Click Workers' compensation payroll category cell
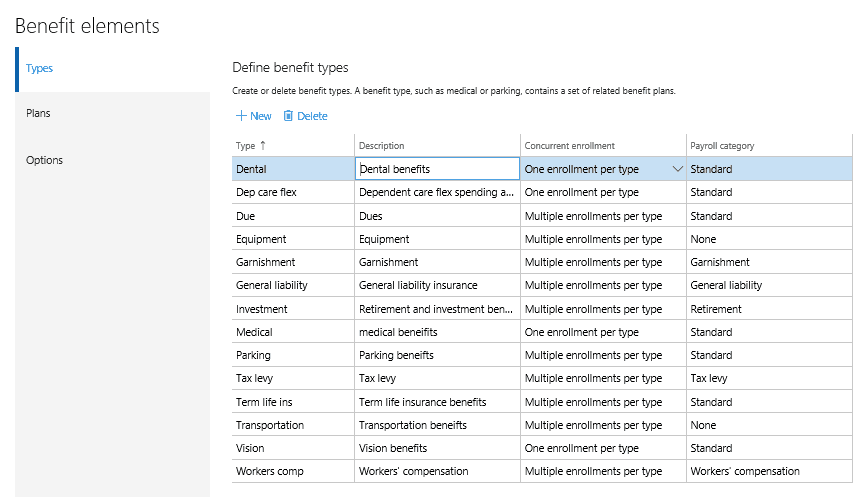This screenshot has height=497, width=865. click(770, 472)
